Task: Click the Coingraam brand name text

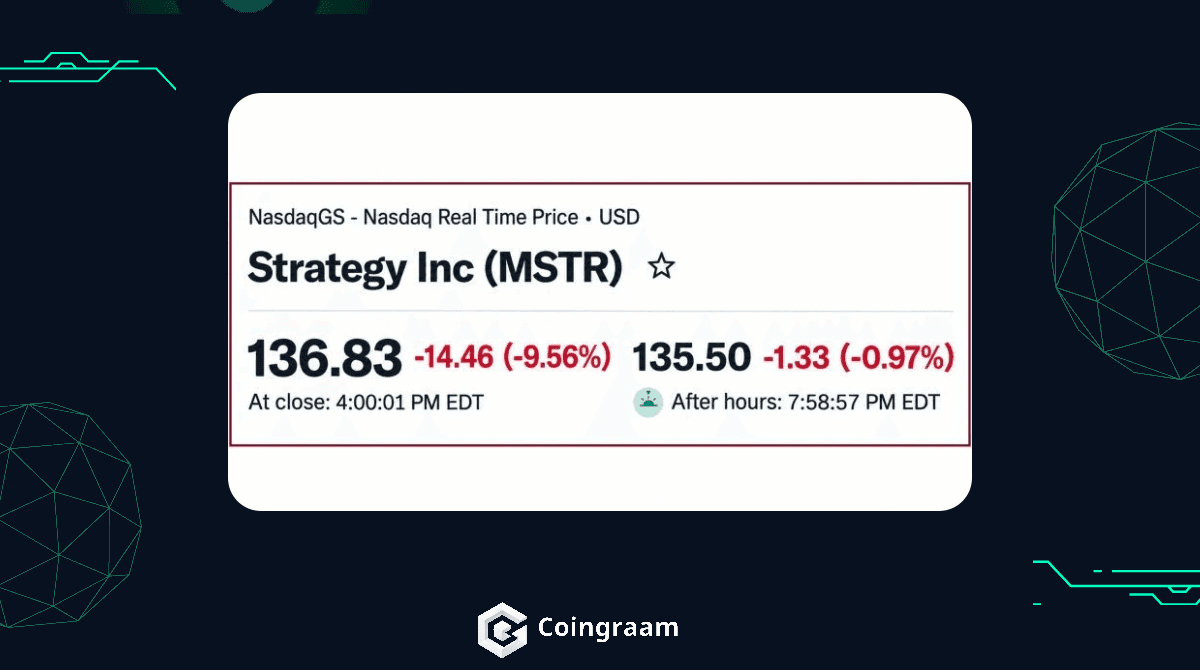Action: (608, 628)
